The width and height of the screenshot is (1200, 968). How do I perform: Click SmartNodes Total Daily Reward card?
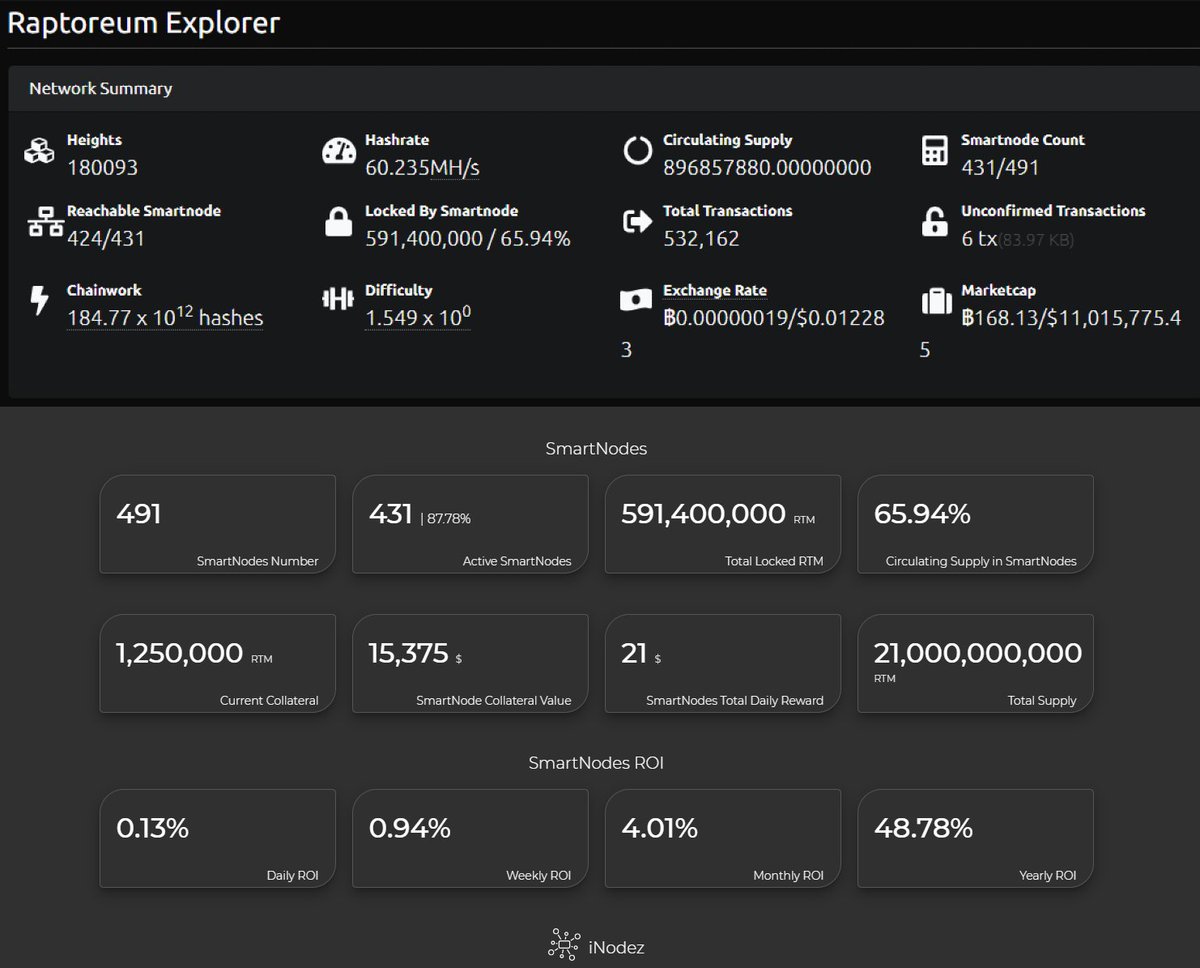point(723,663)
